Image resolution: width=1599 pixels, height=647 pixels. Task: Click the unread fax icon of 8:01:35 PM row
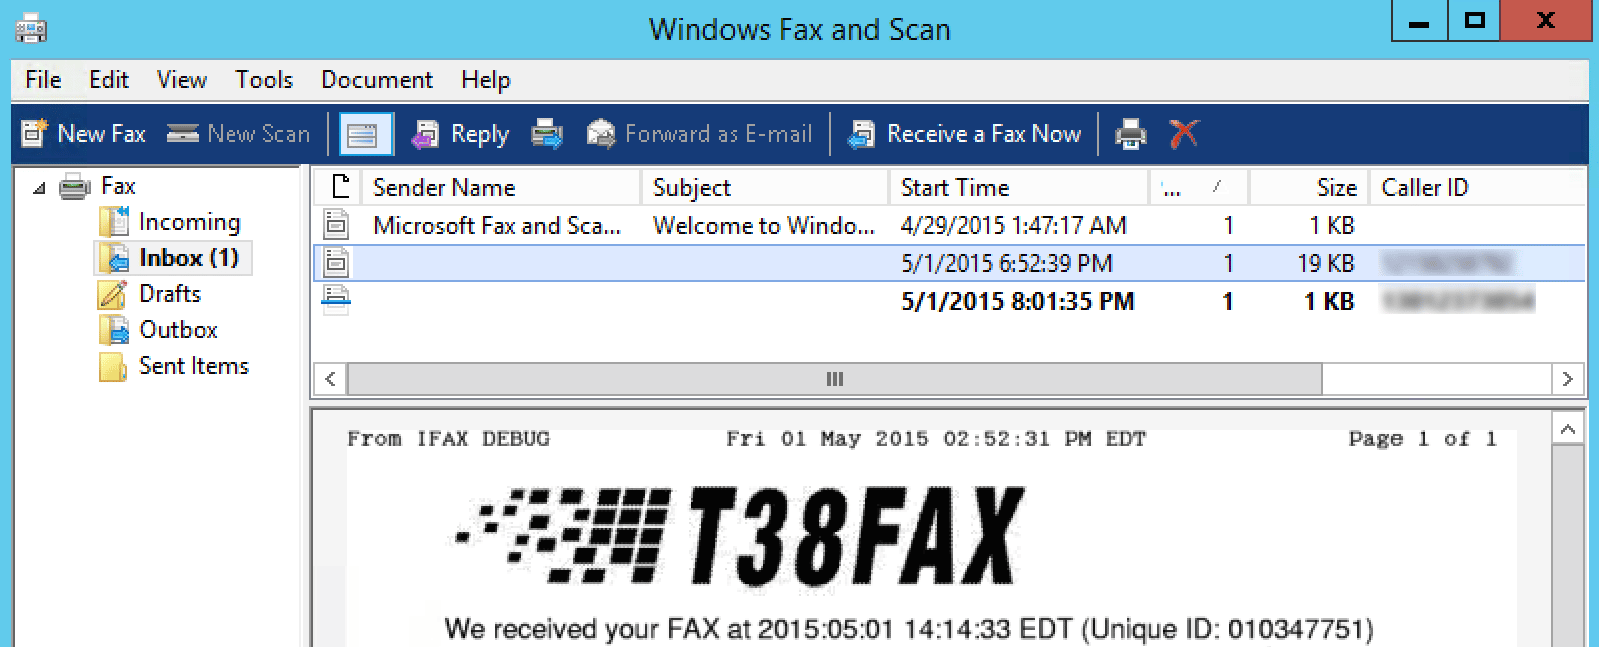coord(336,300)
